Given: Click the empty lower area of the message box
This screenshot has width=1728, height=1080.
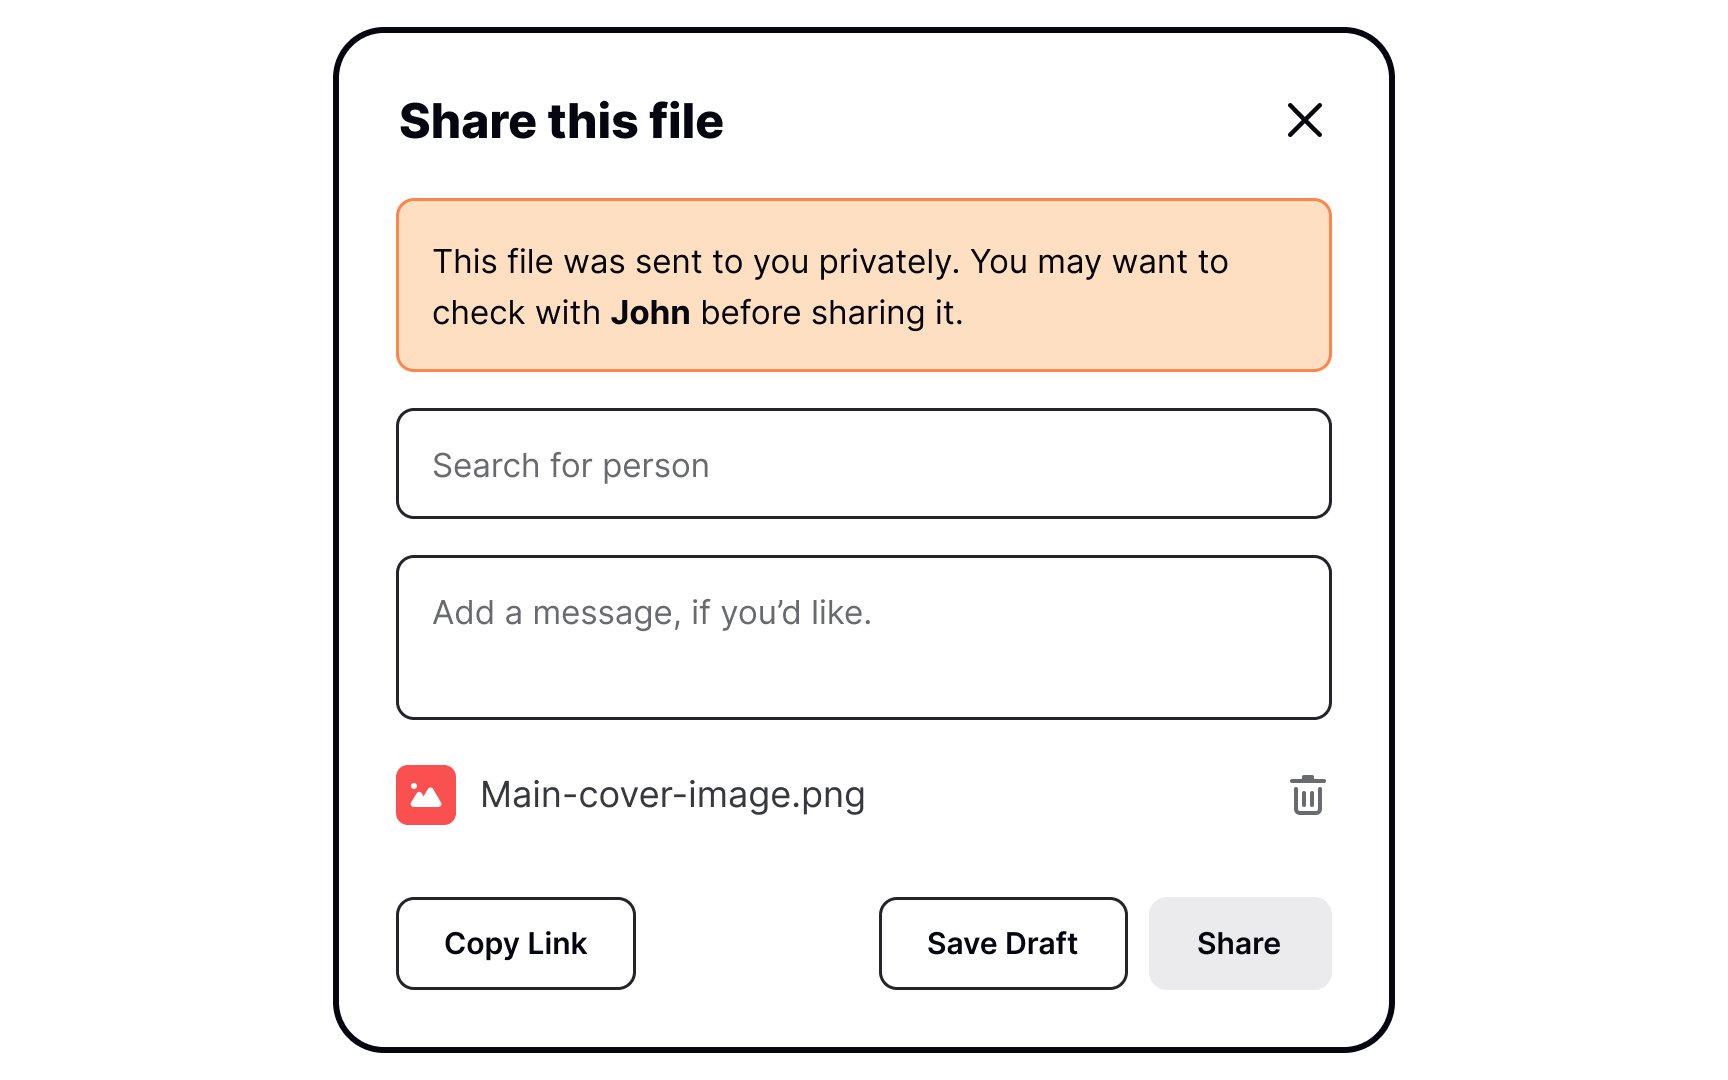Looking at the screenshot, I should coord(864,678).
